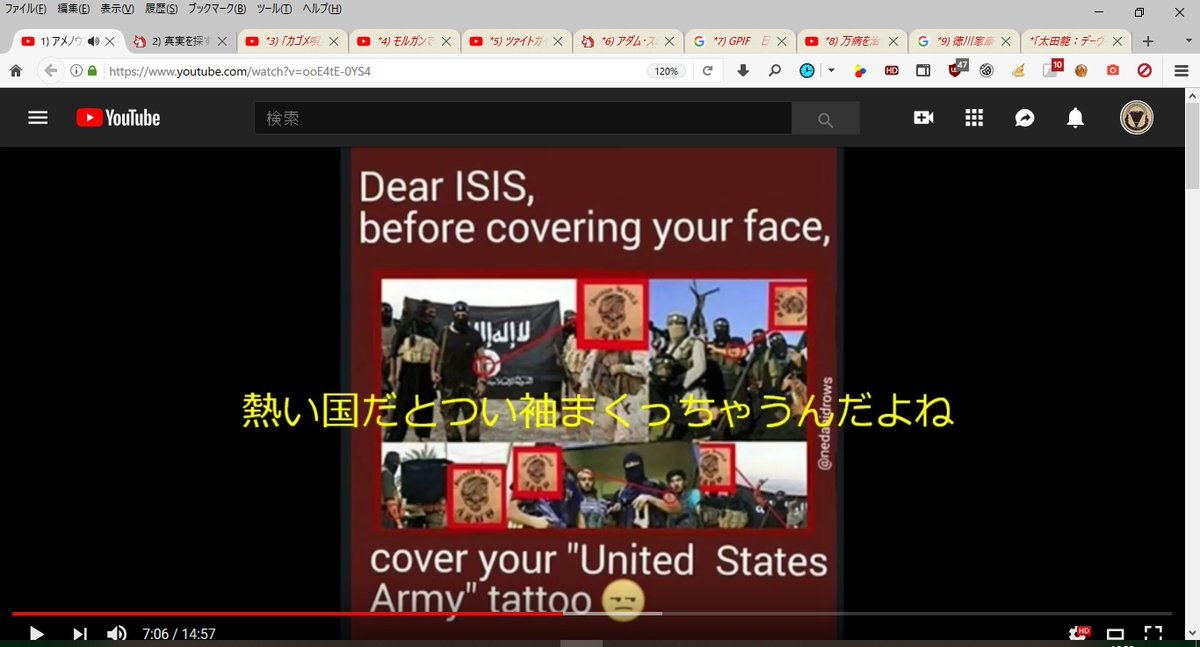Open the 編集 menu
The height and width of the screenshot is (647, 1200).
73,9
